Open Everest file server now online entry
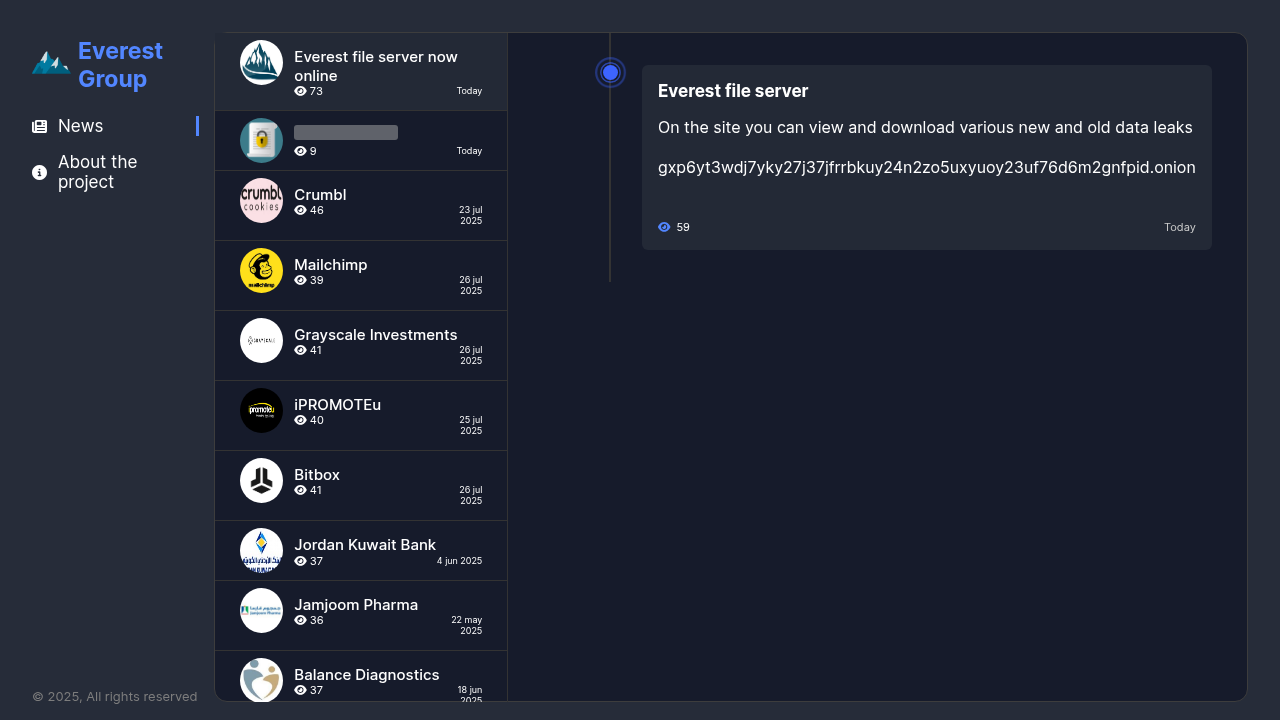 point(361,71)
